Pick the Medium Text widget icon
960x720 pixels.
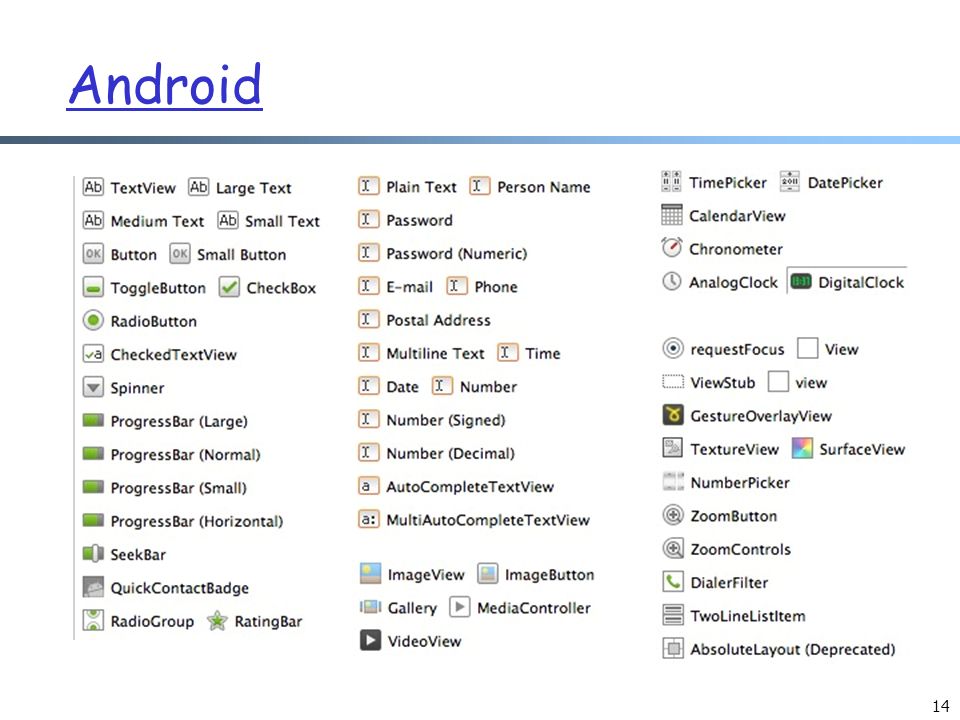pos(93,220)
